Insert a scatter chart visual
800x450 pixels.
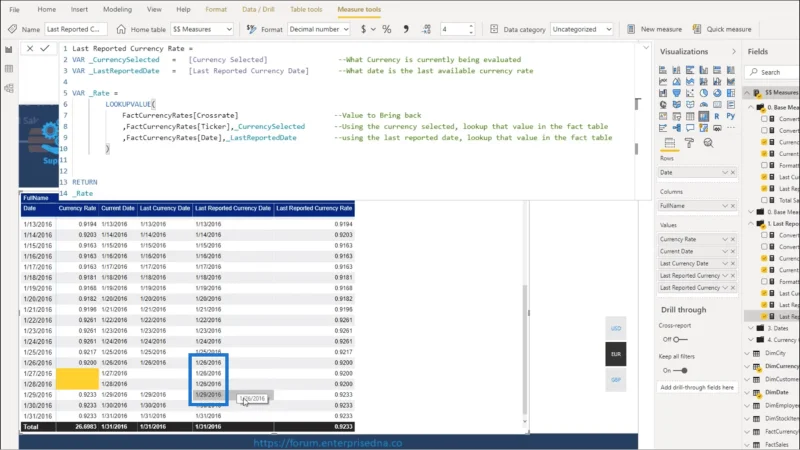tap(690, 93)
